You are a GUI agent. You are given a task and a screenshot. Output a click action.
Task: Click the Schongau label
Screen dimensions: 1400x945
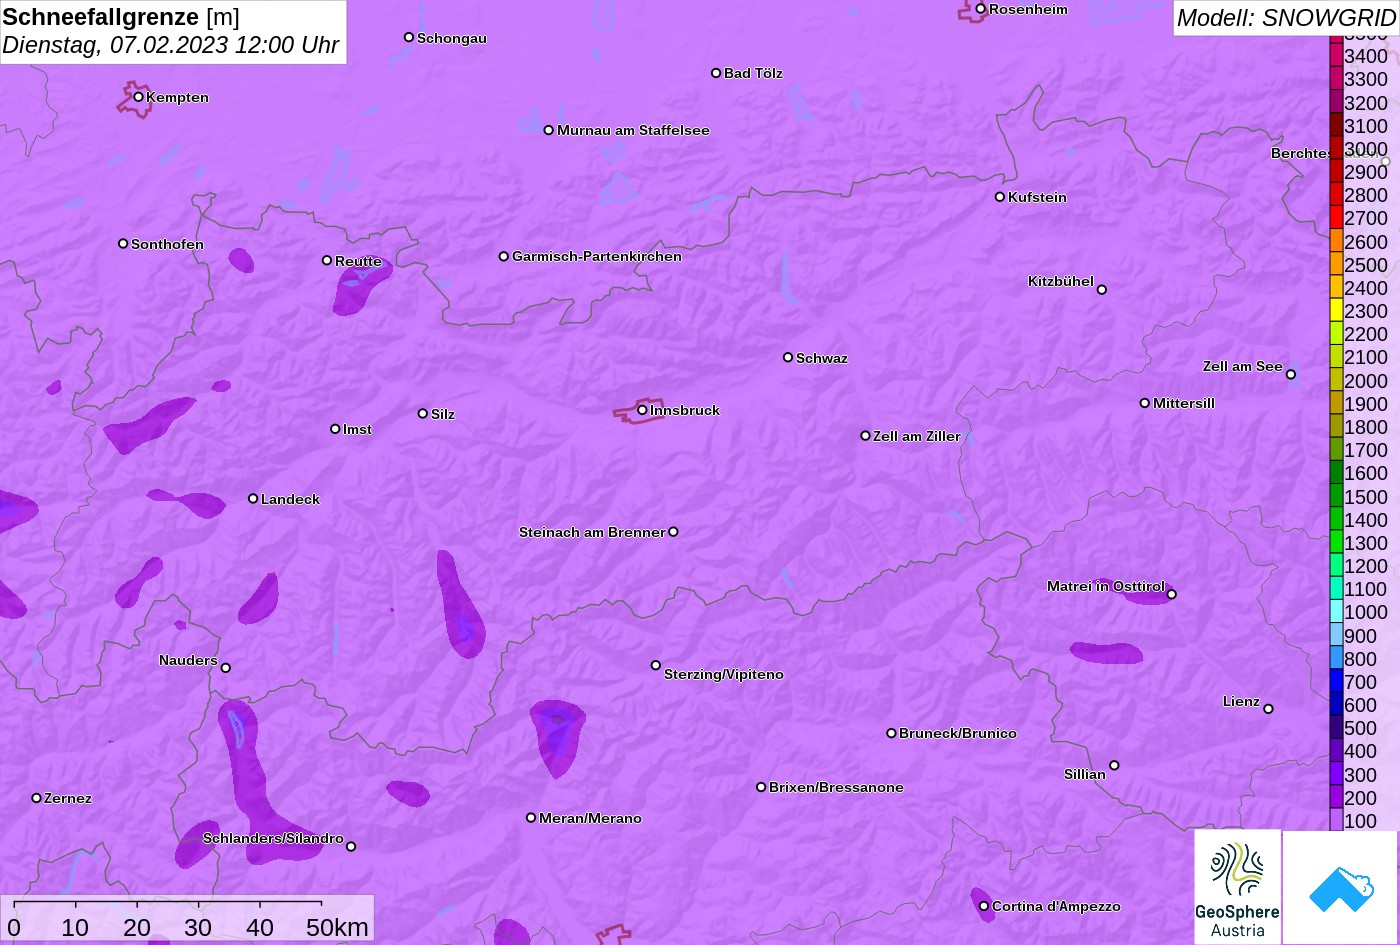click(452, 38)
